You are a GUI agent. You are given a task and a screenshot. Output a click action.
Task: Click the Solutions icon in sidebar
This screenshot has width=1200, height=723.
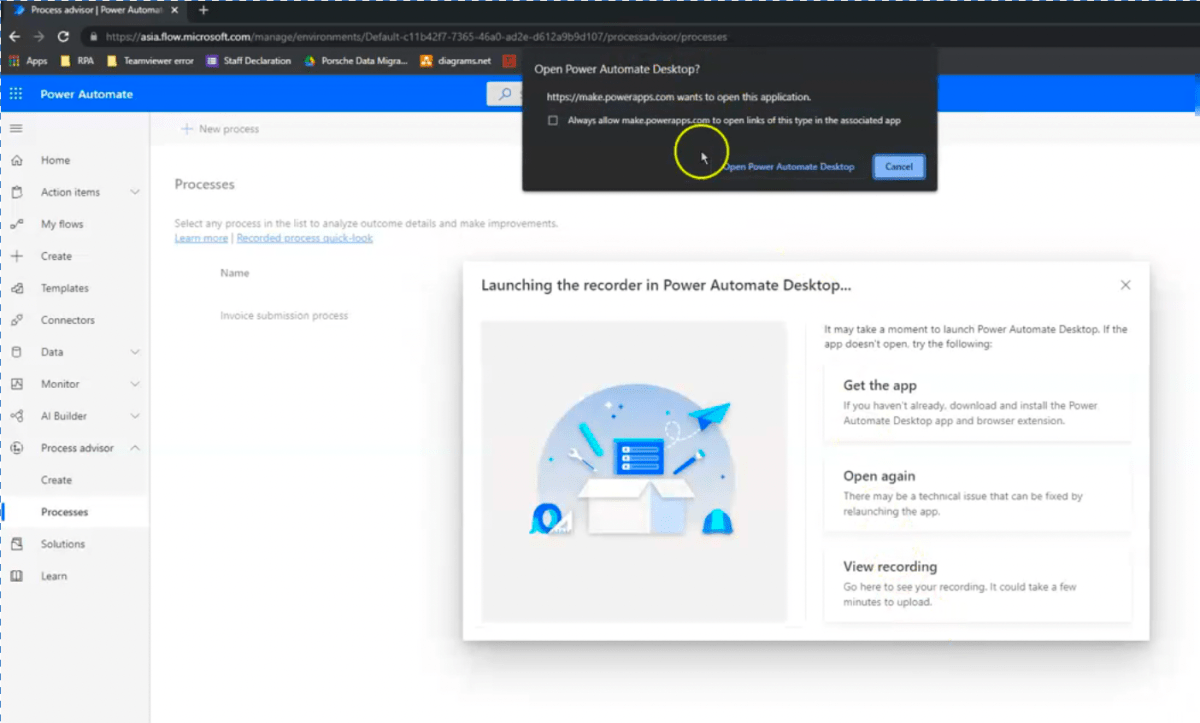pyautogui.click(x=17, y=544)
